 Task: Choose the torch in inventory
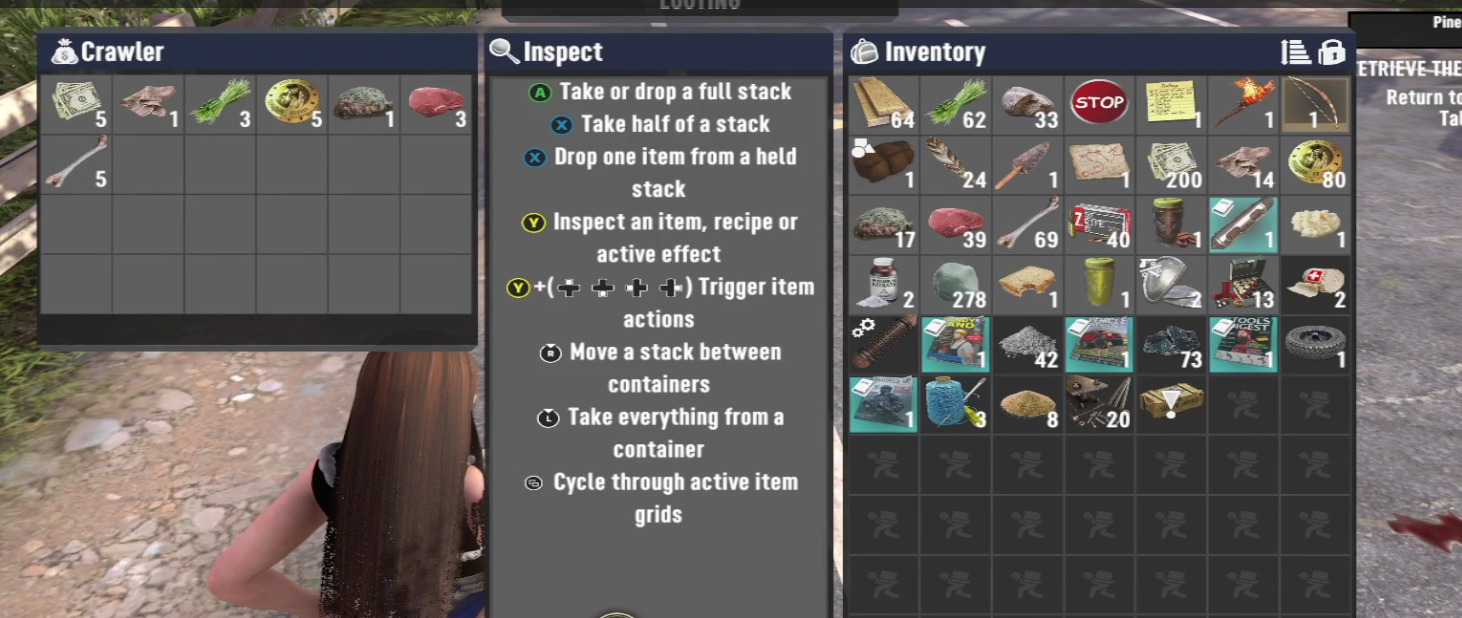(x=1243, y=104)
